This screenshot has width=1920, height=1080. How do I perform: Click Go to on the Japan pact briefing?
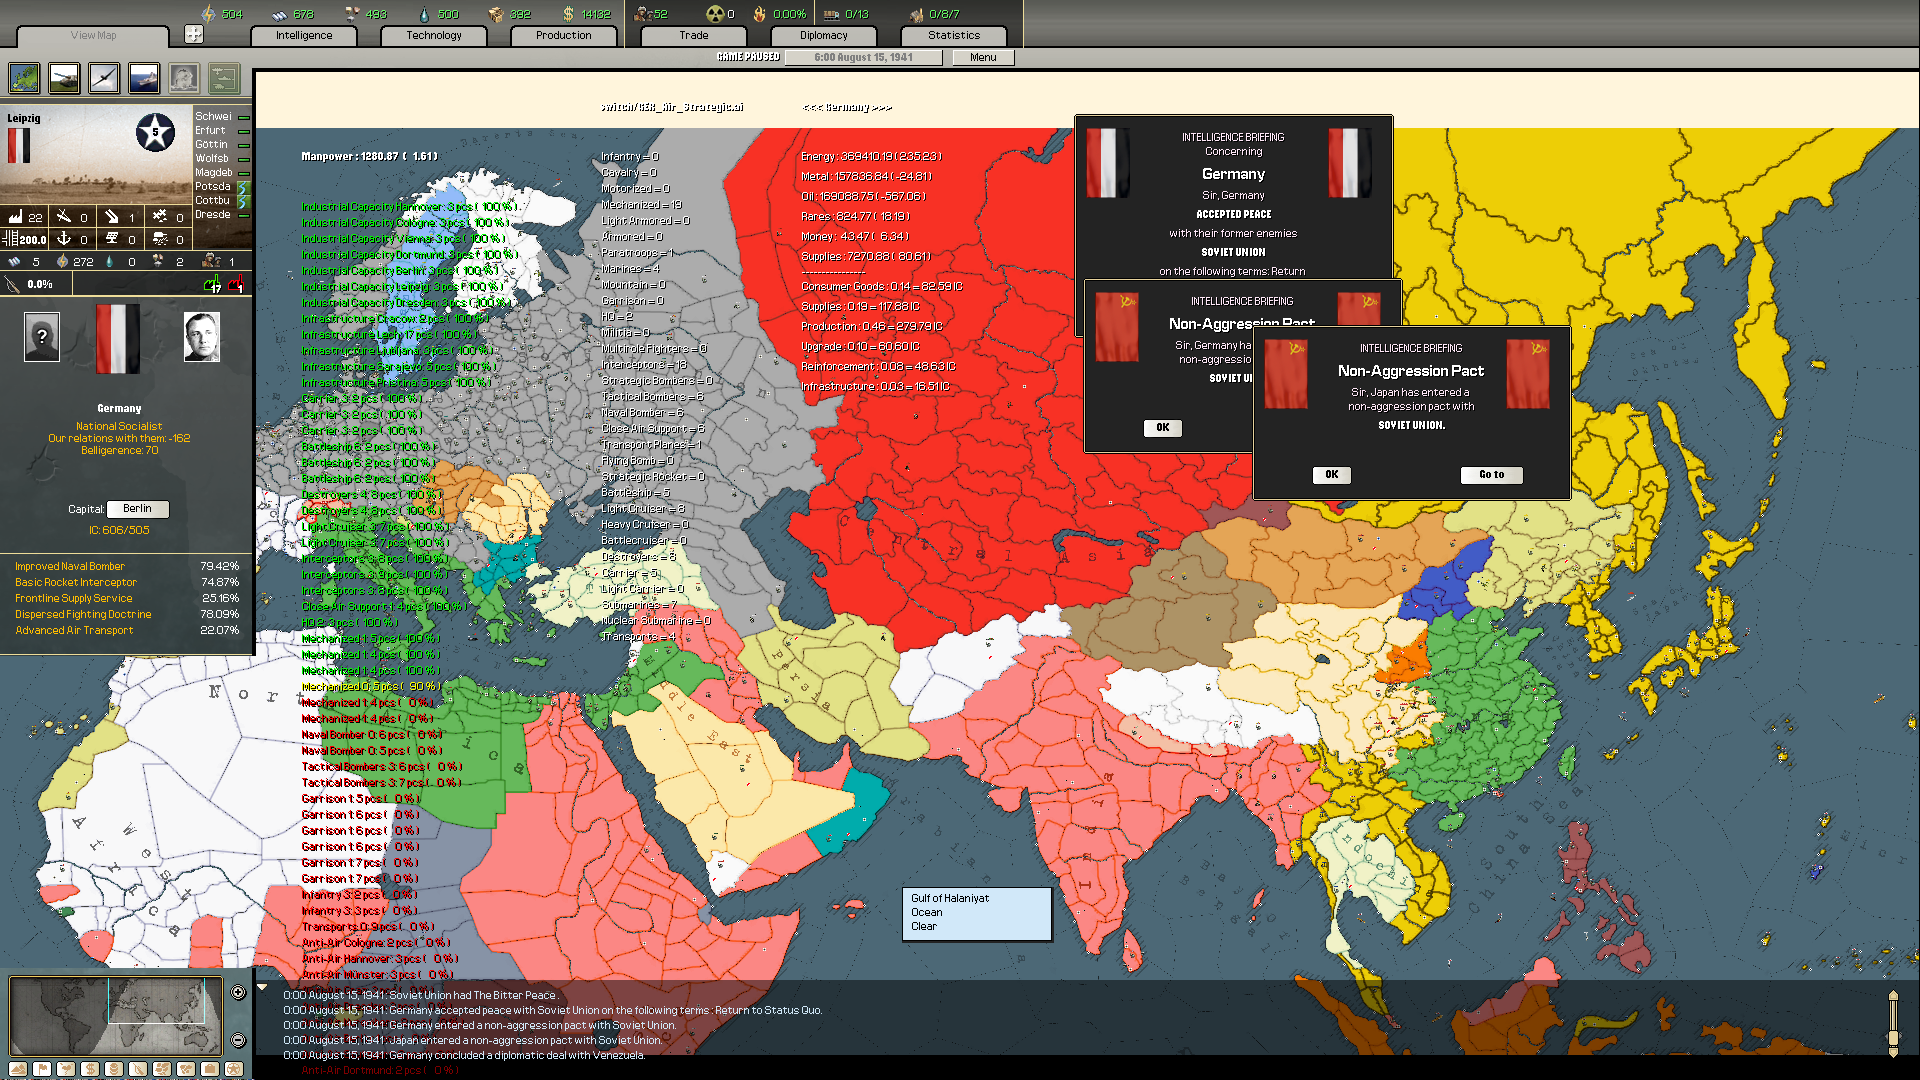[1491, 475]
